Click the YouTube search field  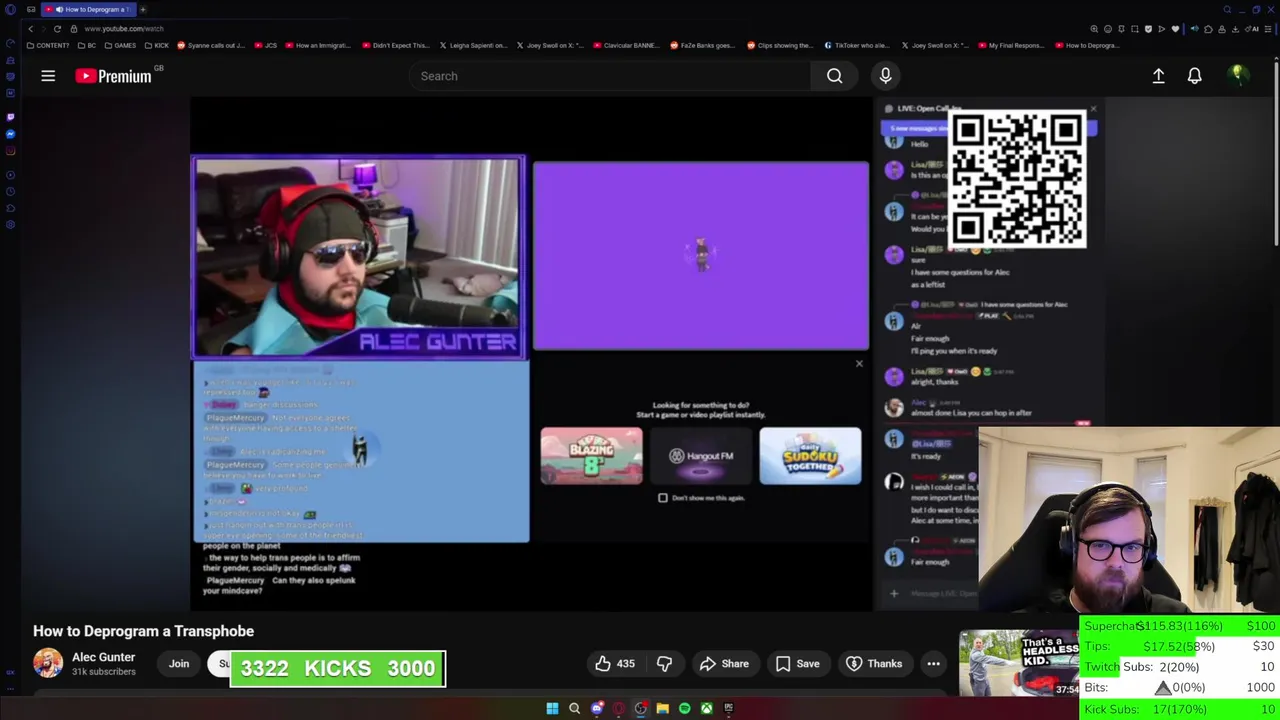coord(610,76)
